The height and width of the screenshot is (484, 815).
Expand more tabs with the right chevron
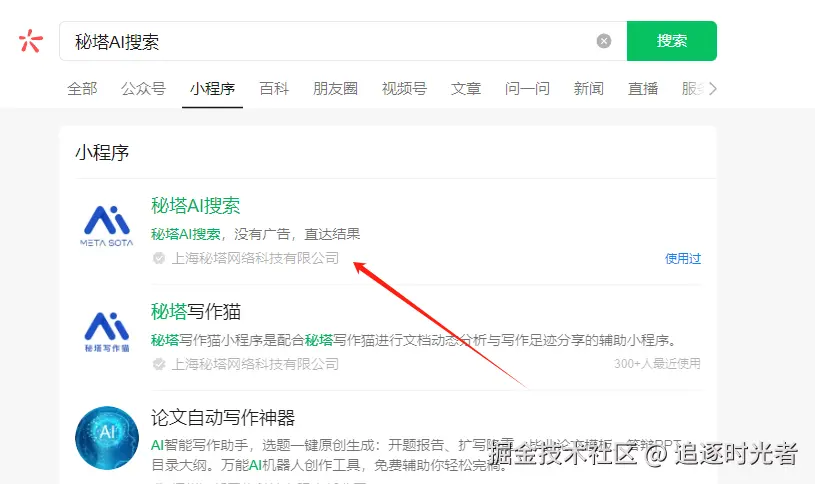713,88
